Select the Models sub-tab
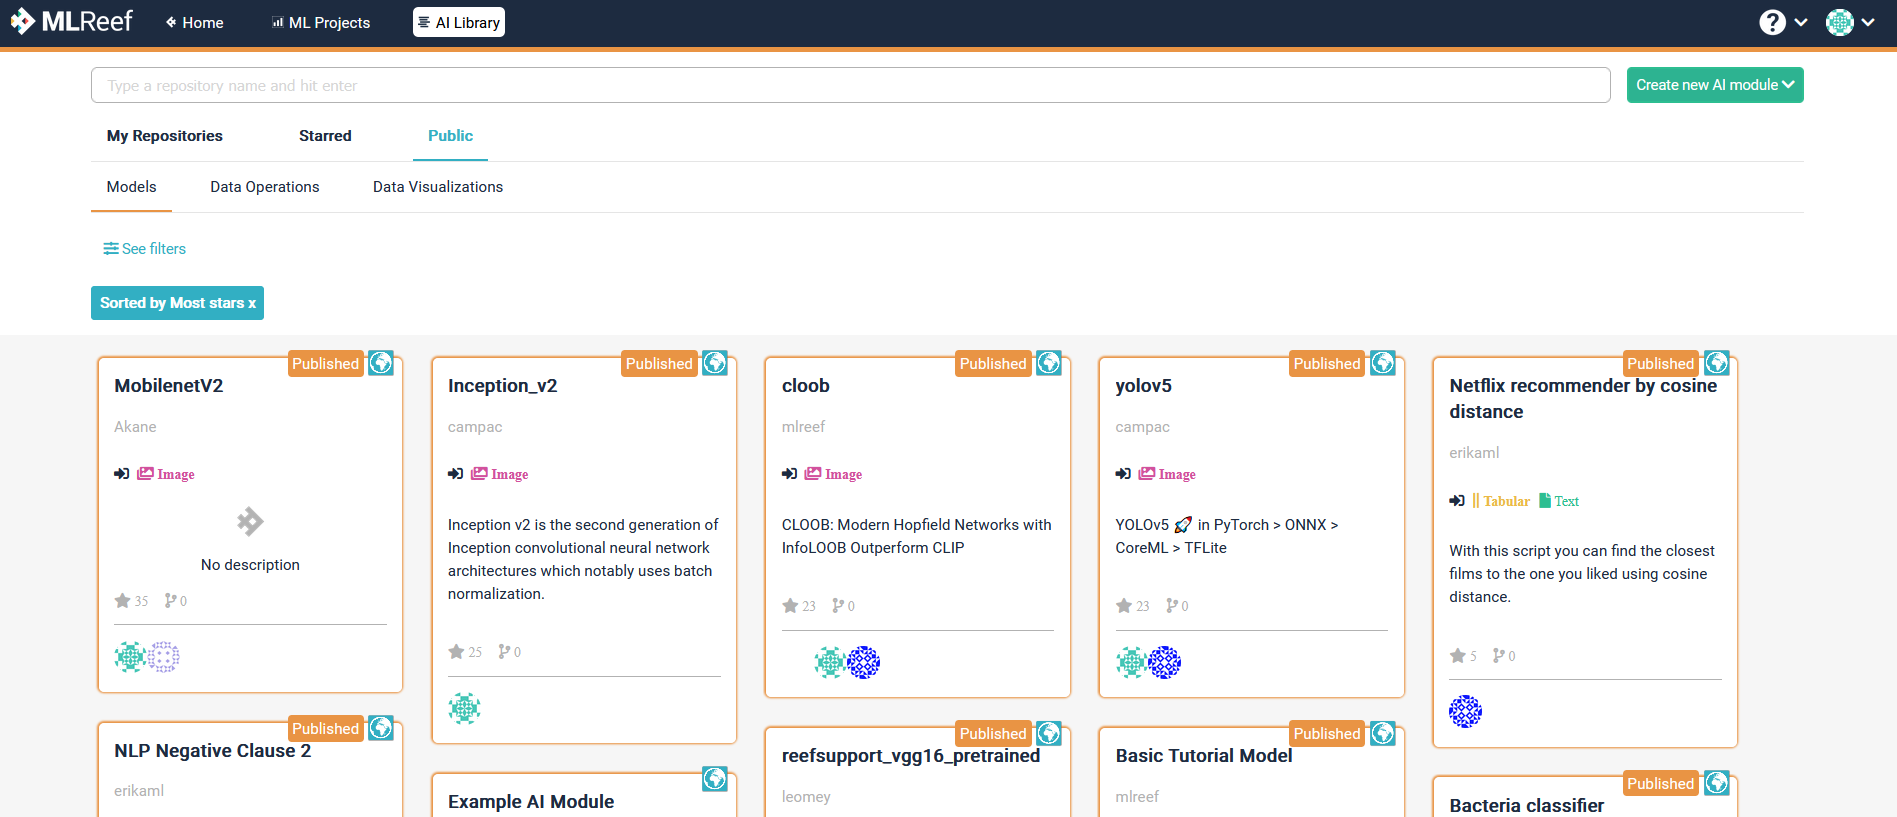1897x817 pixels. pos(131,187)
